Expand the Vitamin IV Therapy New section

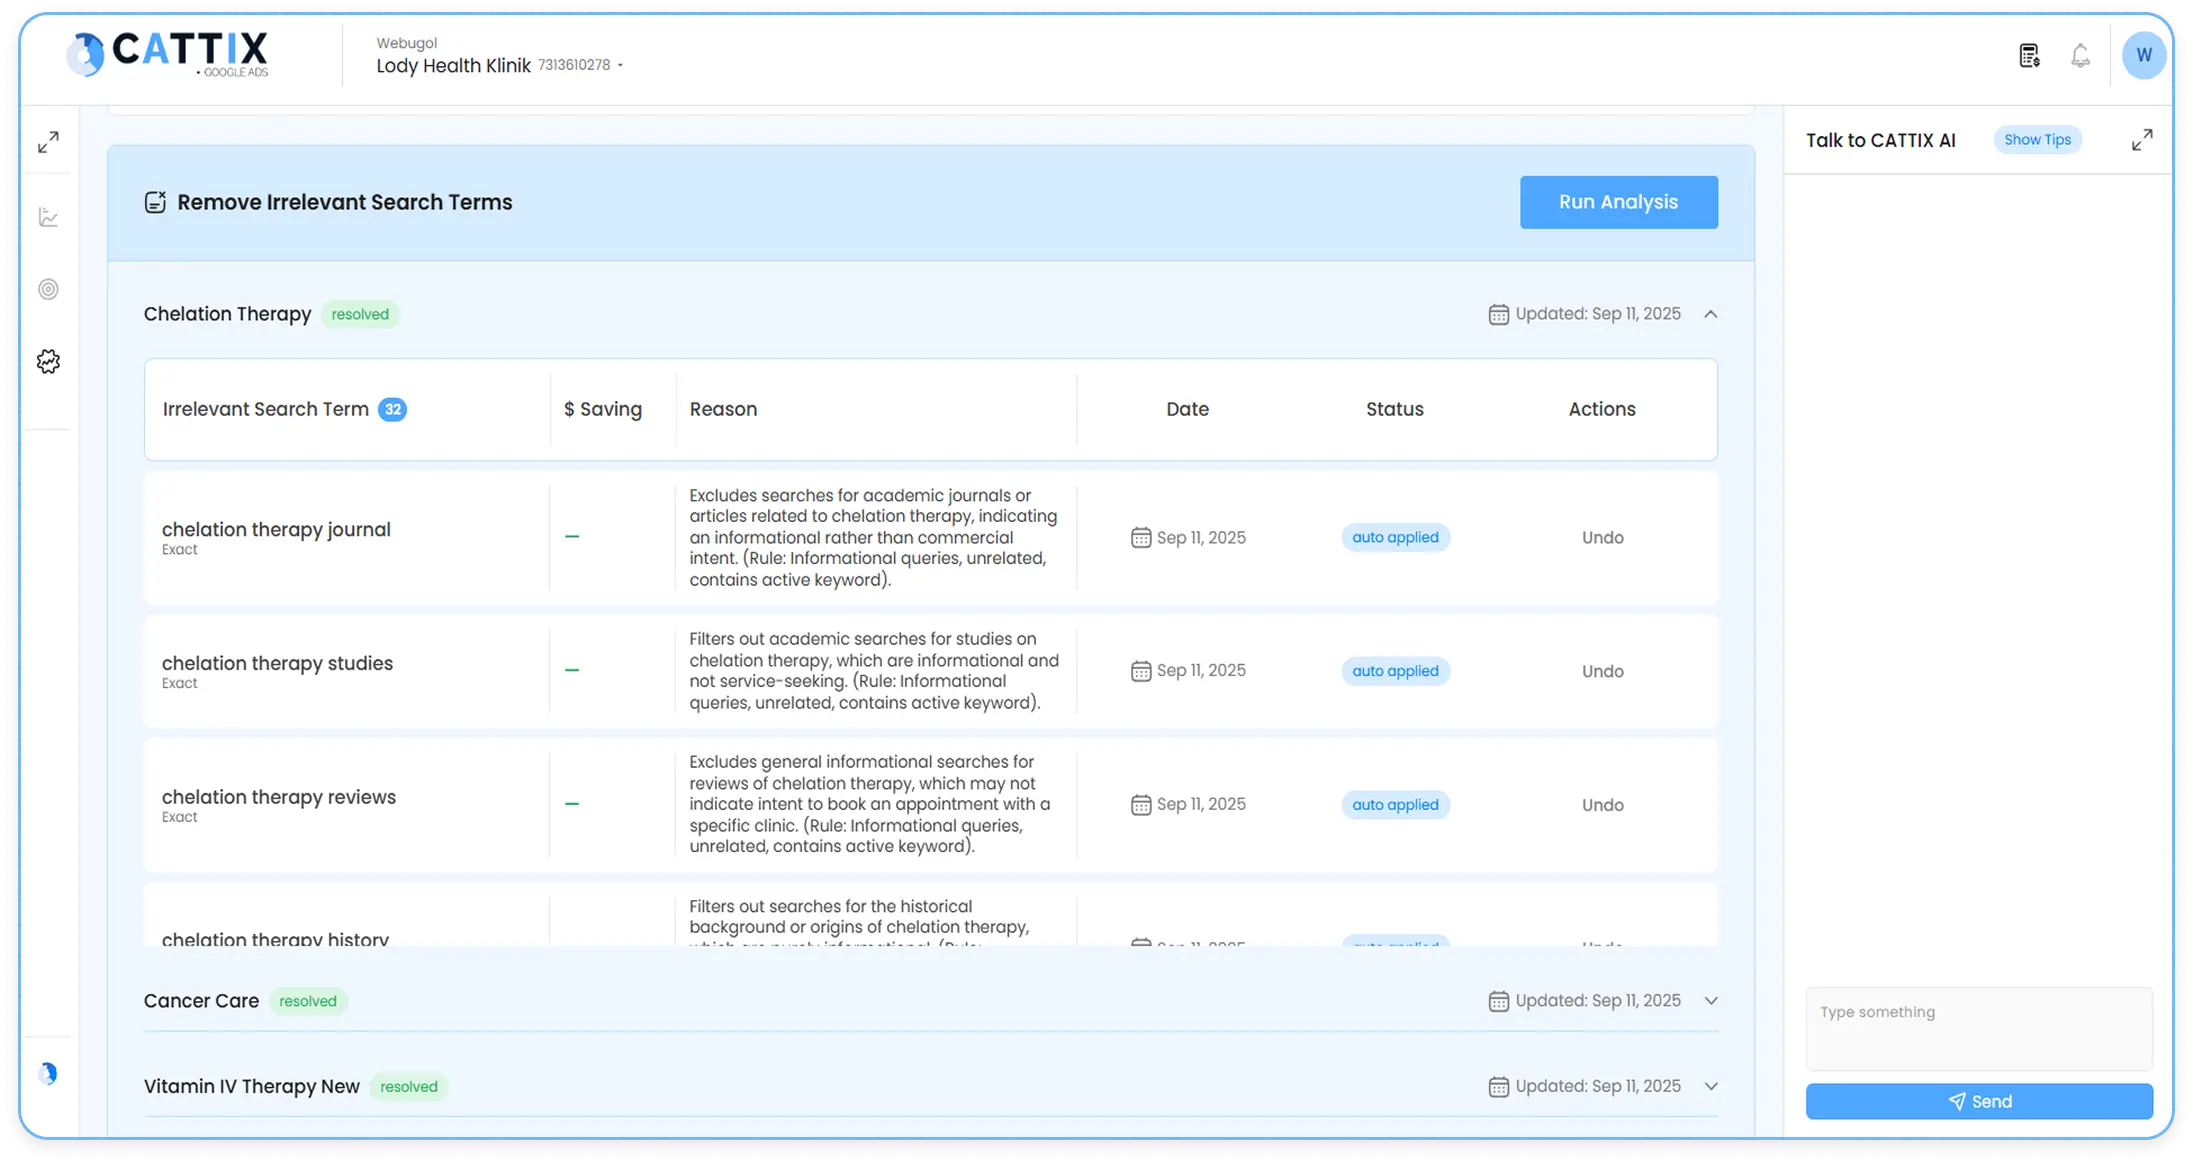click(x=1712, y=1086)
